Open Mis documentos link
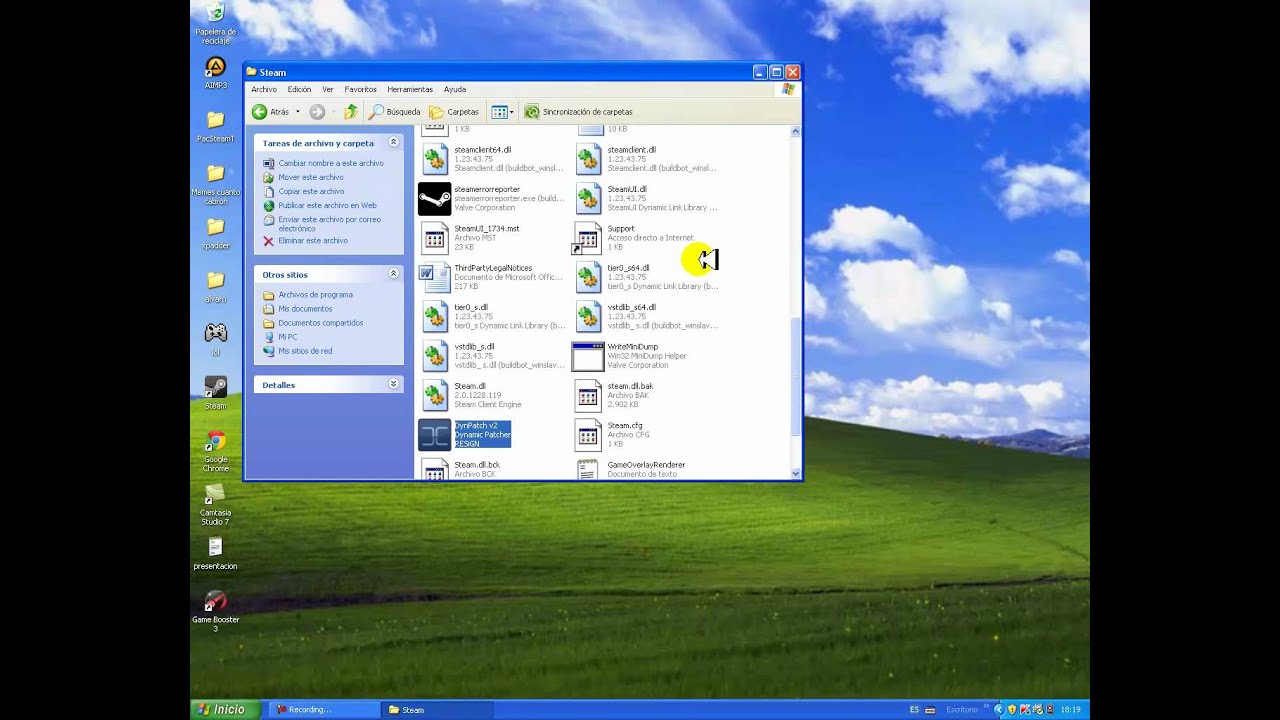Screen dimensions: 1280x720 (305, 309)
